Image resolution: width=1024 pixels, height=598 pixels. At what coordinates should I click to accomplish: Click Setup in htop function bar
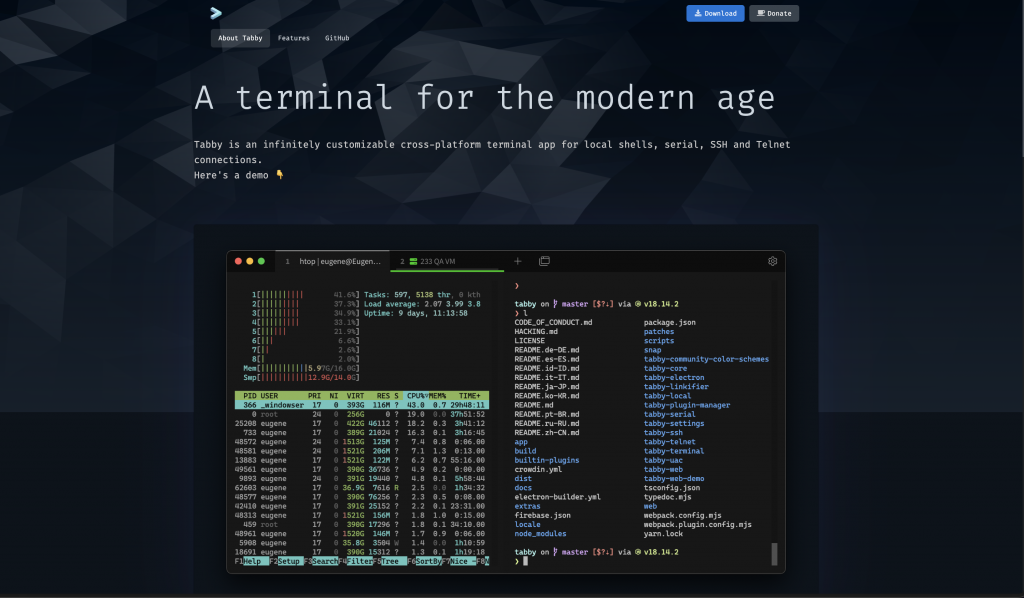tap(288, 561)
